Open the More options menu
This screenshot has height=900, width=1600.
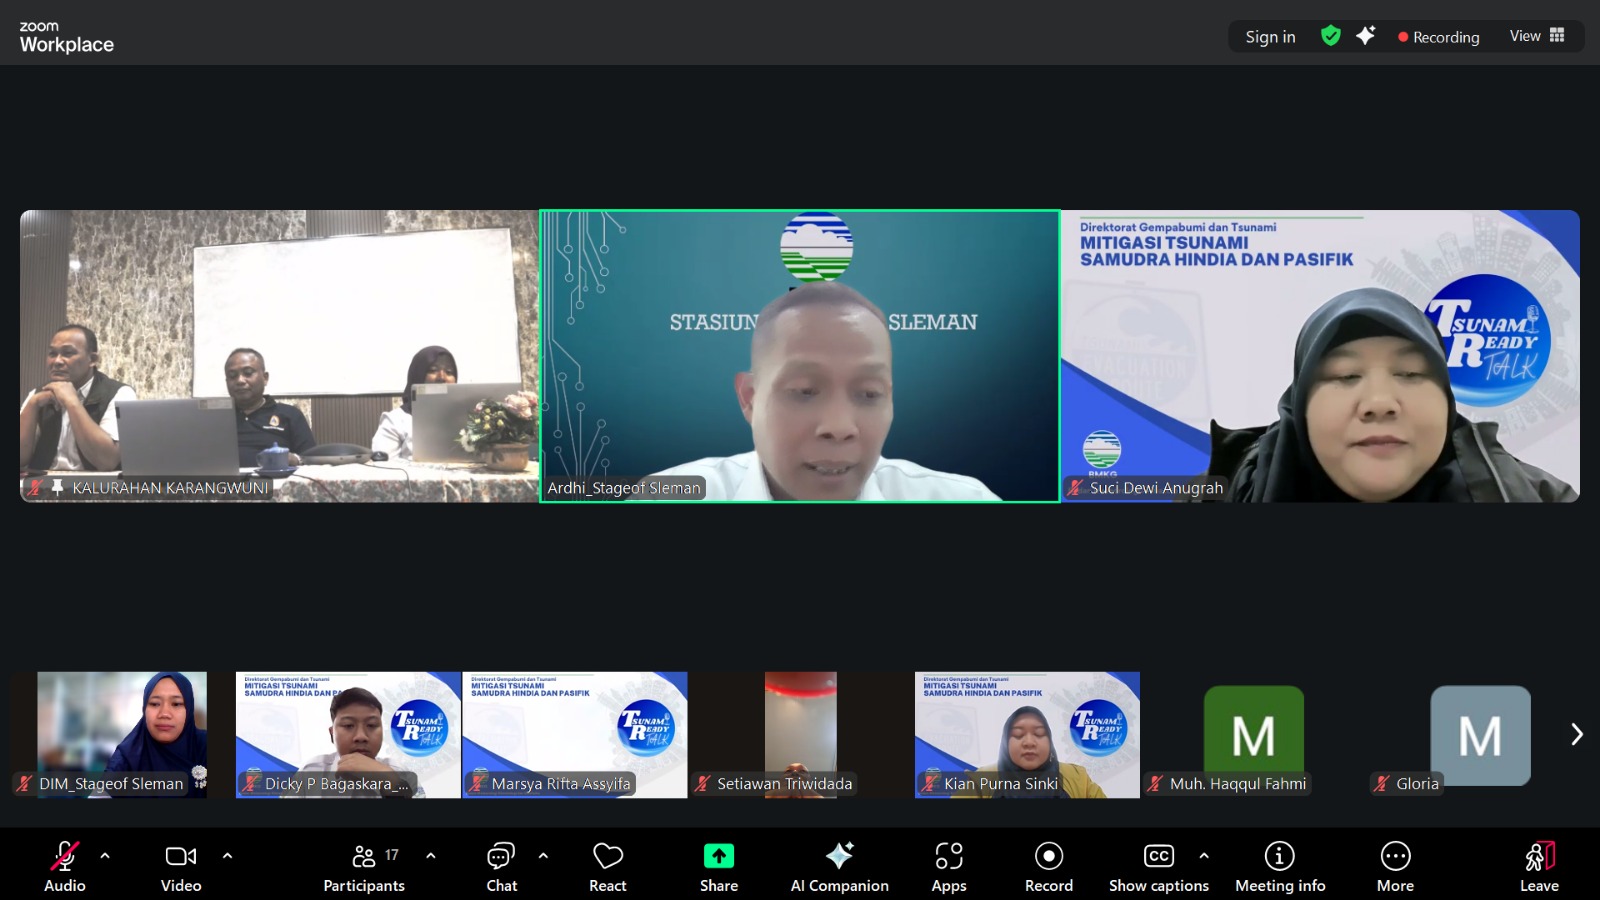click(x=1395, y=867)
